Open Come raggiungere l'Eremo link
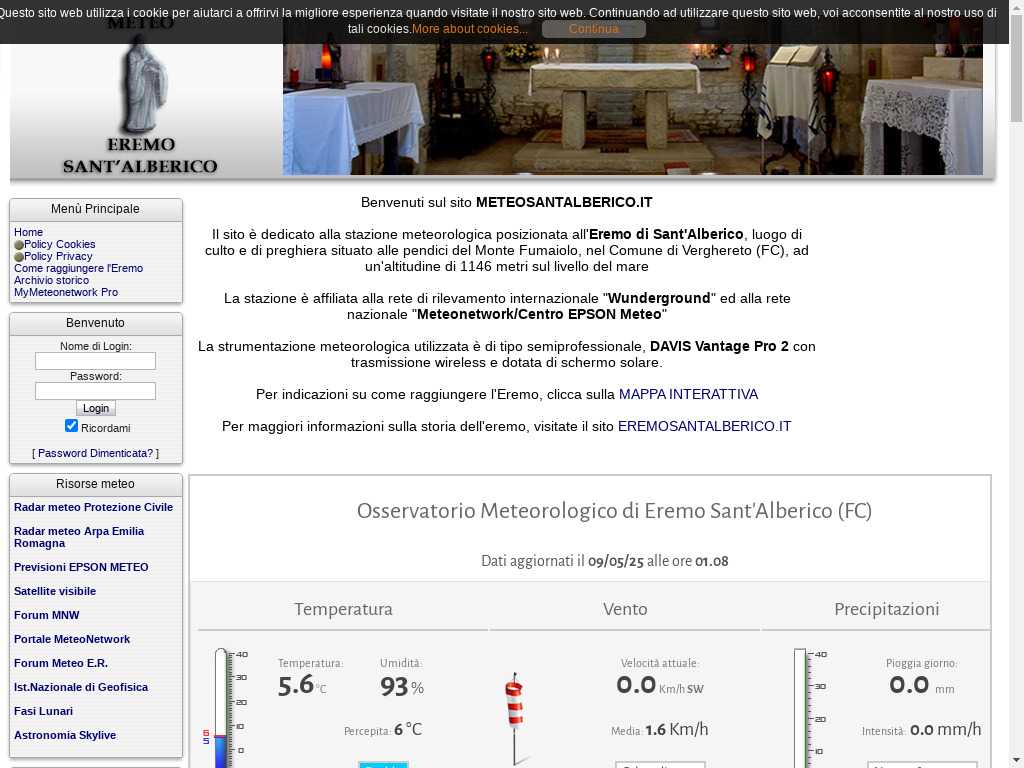The image size is (1024, 768). tap(78, 268)
